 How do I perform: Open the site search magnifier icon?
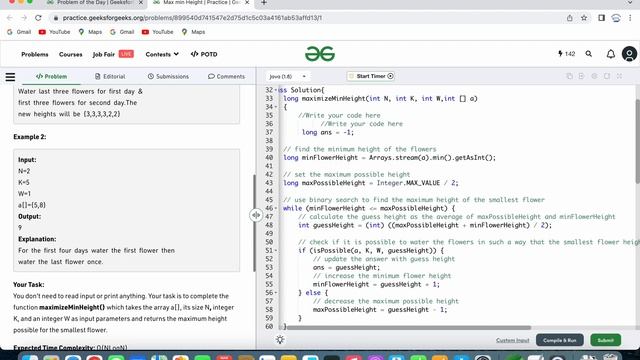tap(589, 54)
